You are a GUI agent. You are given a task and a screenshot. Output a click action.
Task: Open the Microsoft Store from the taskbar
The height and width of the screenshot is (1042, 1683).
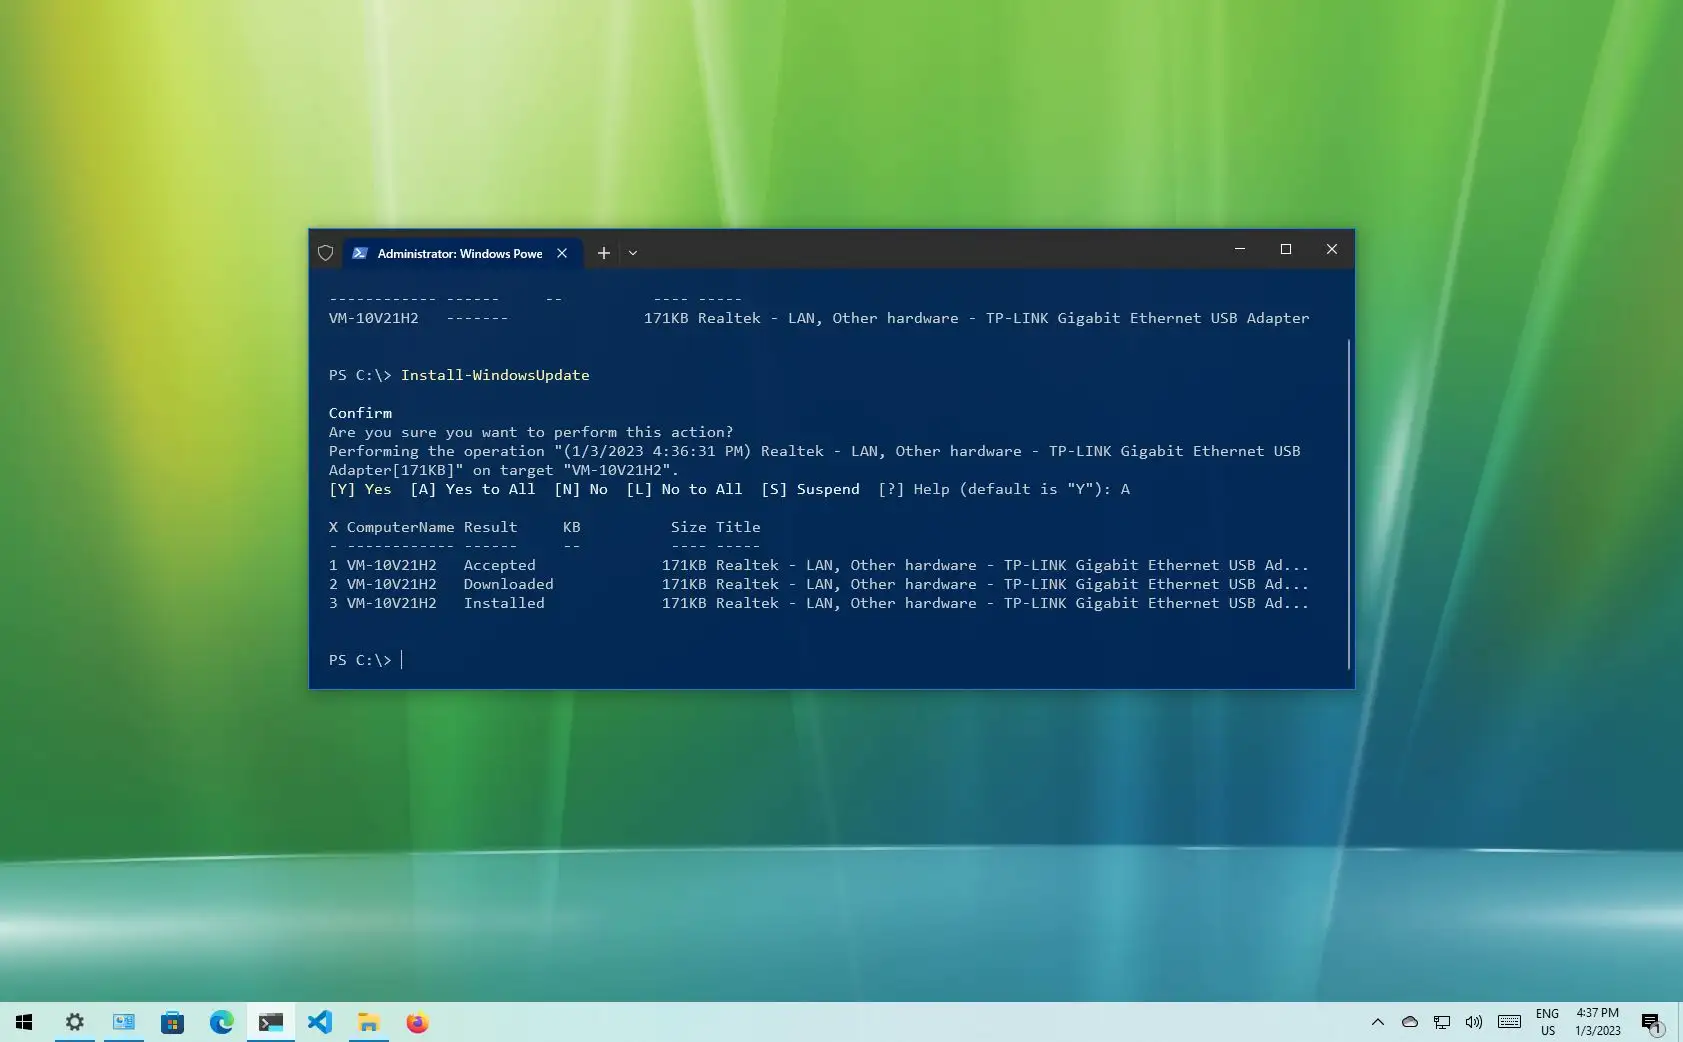tap(173, 1022)
